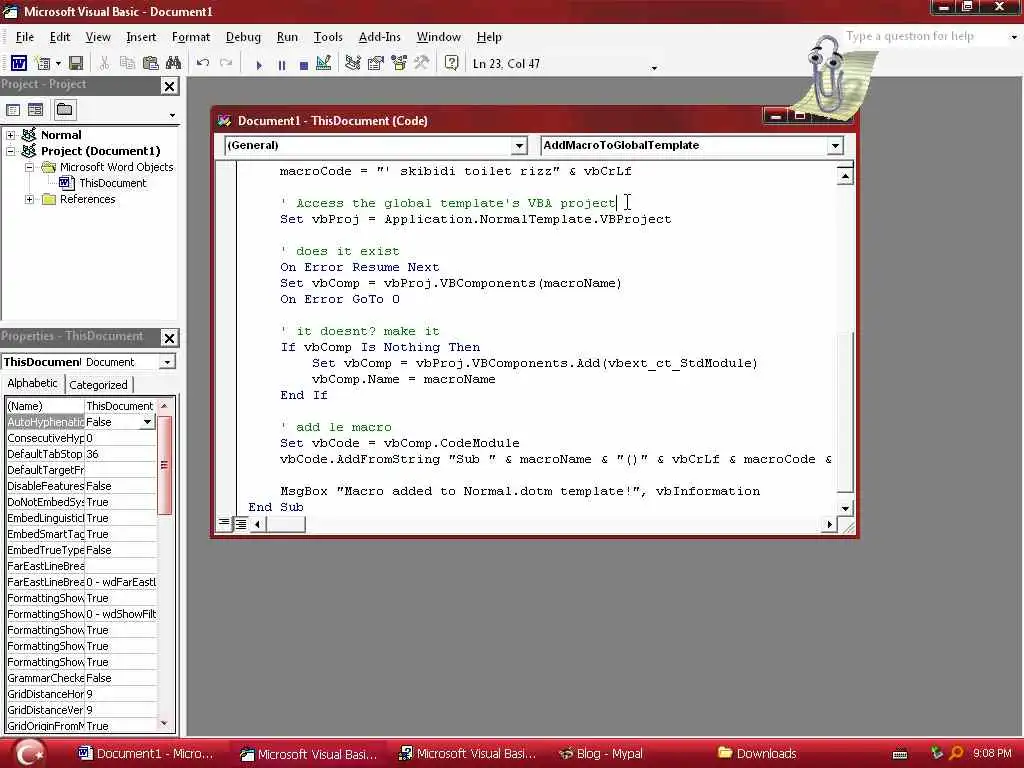
Task: Switch to the Categorized properties tab
Action: click(99, 385)
